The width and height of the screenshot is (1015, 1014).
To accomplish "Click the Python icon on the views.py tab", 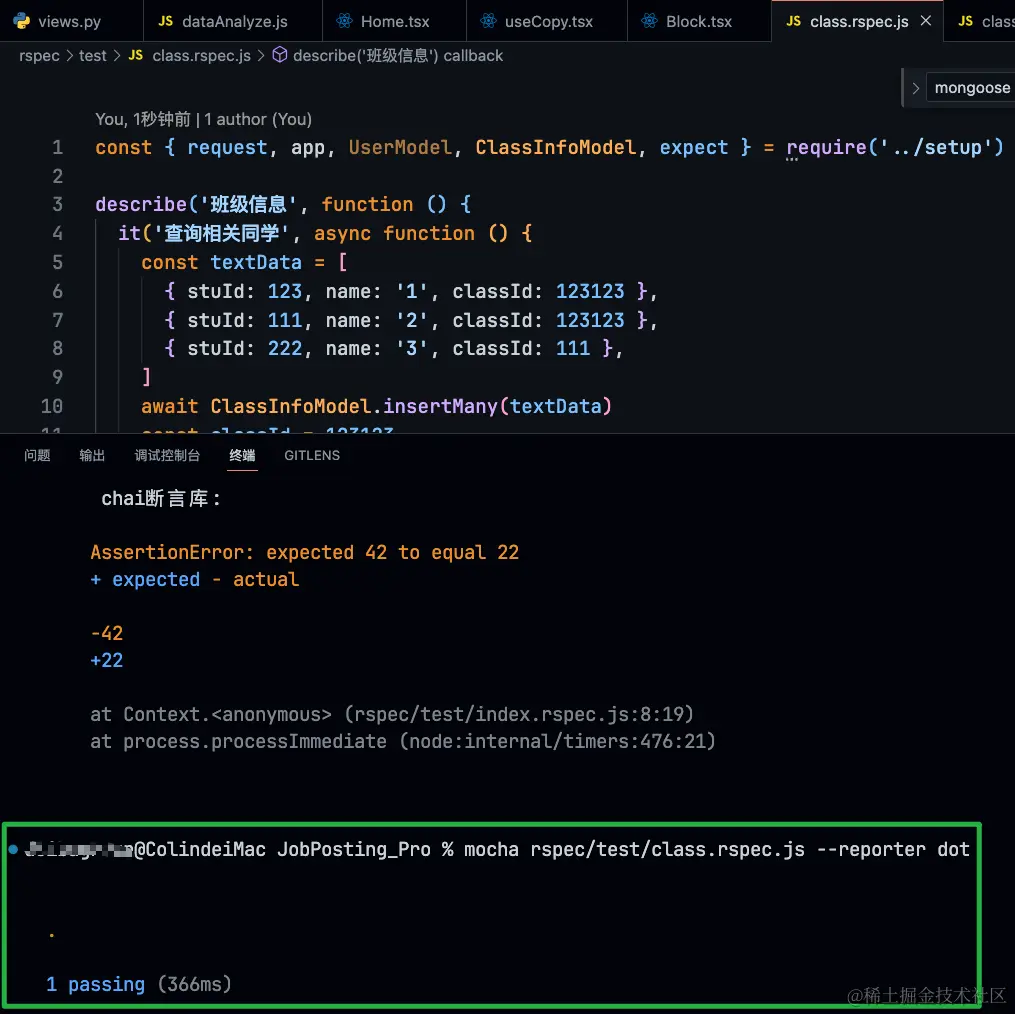I will click(x=21, y=21).
